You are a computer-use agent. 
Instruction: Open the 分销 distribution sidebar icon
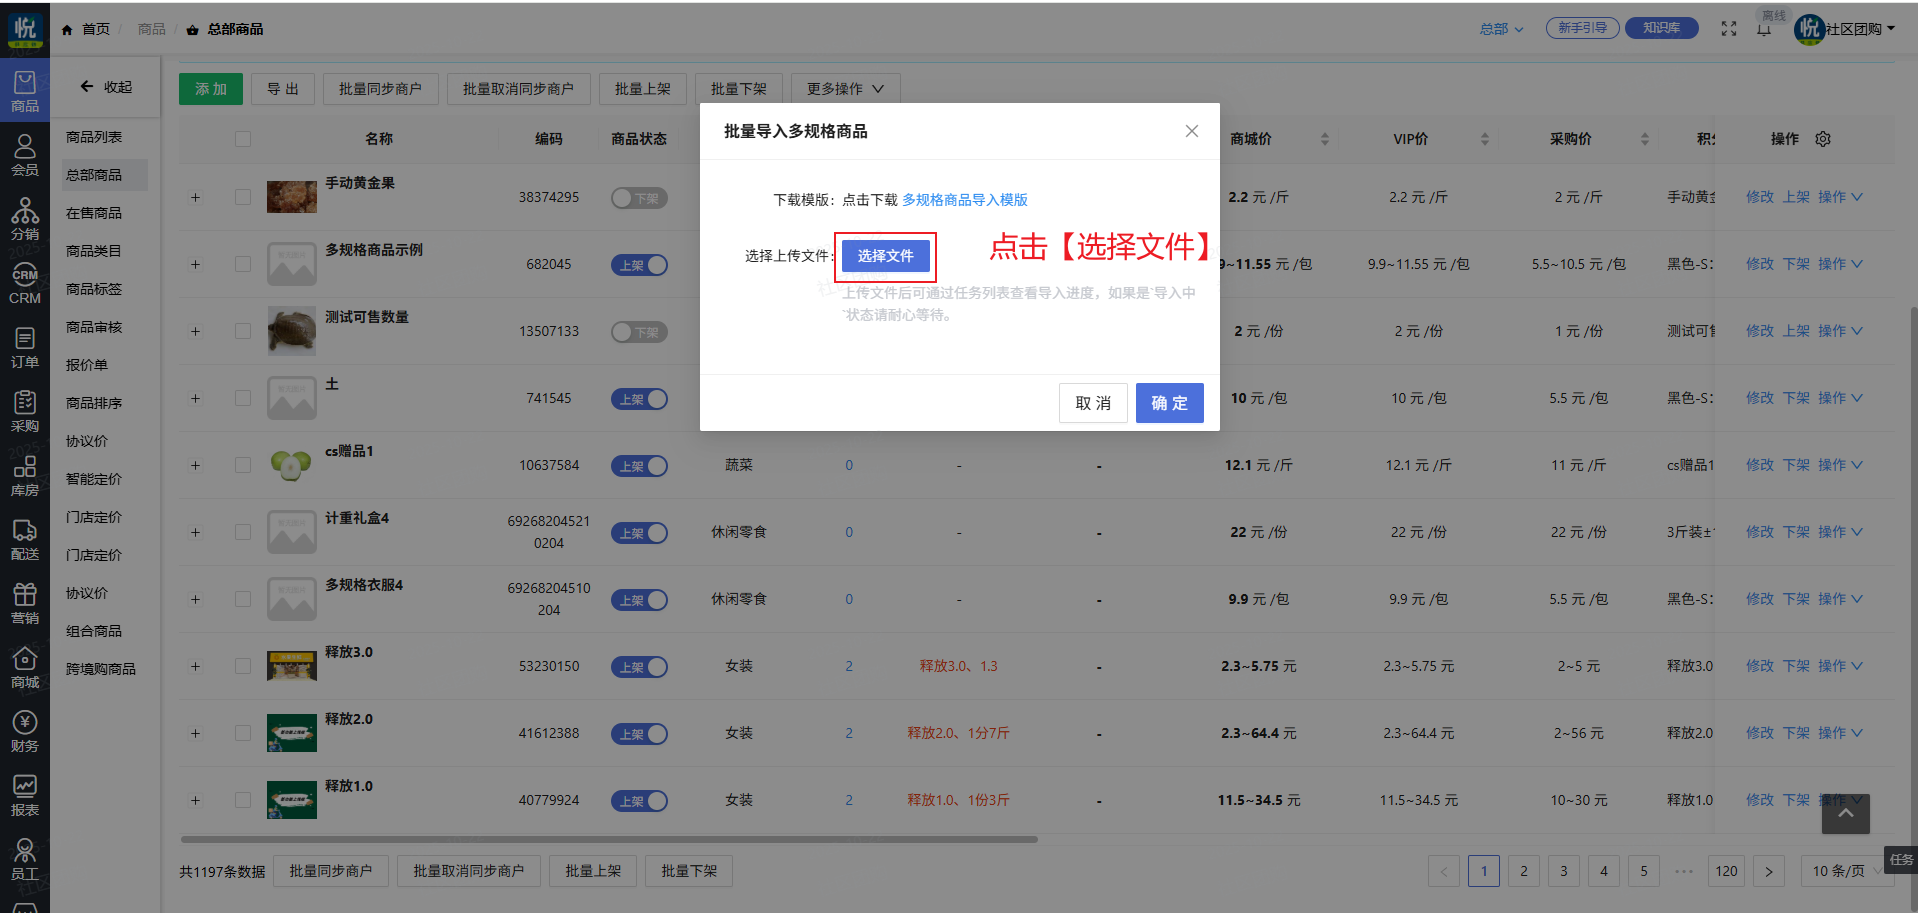(x=24, y=218)
